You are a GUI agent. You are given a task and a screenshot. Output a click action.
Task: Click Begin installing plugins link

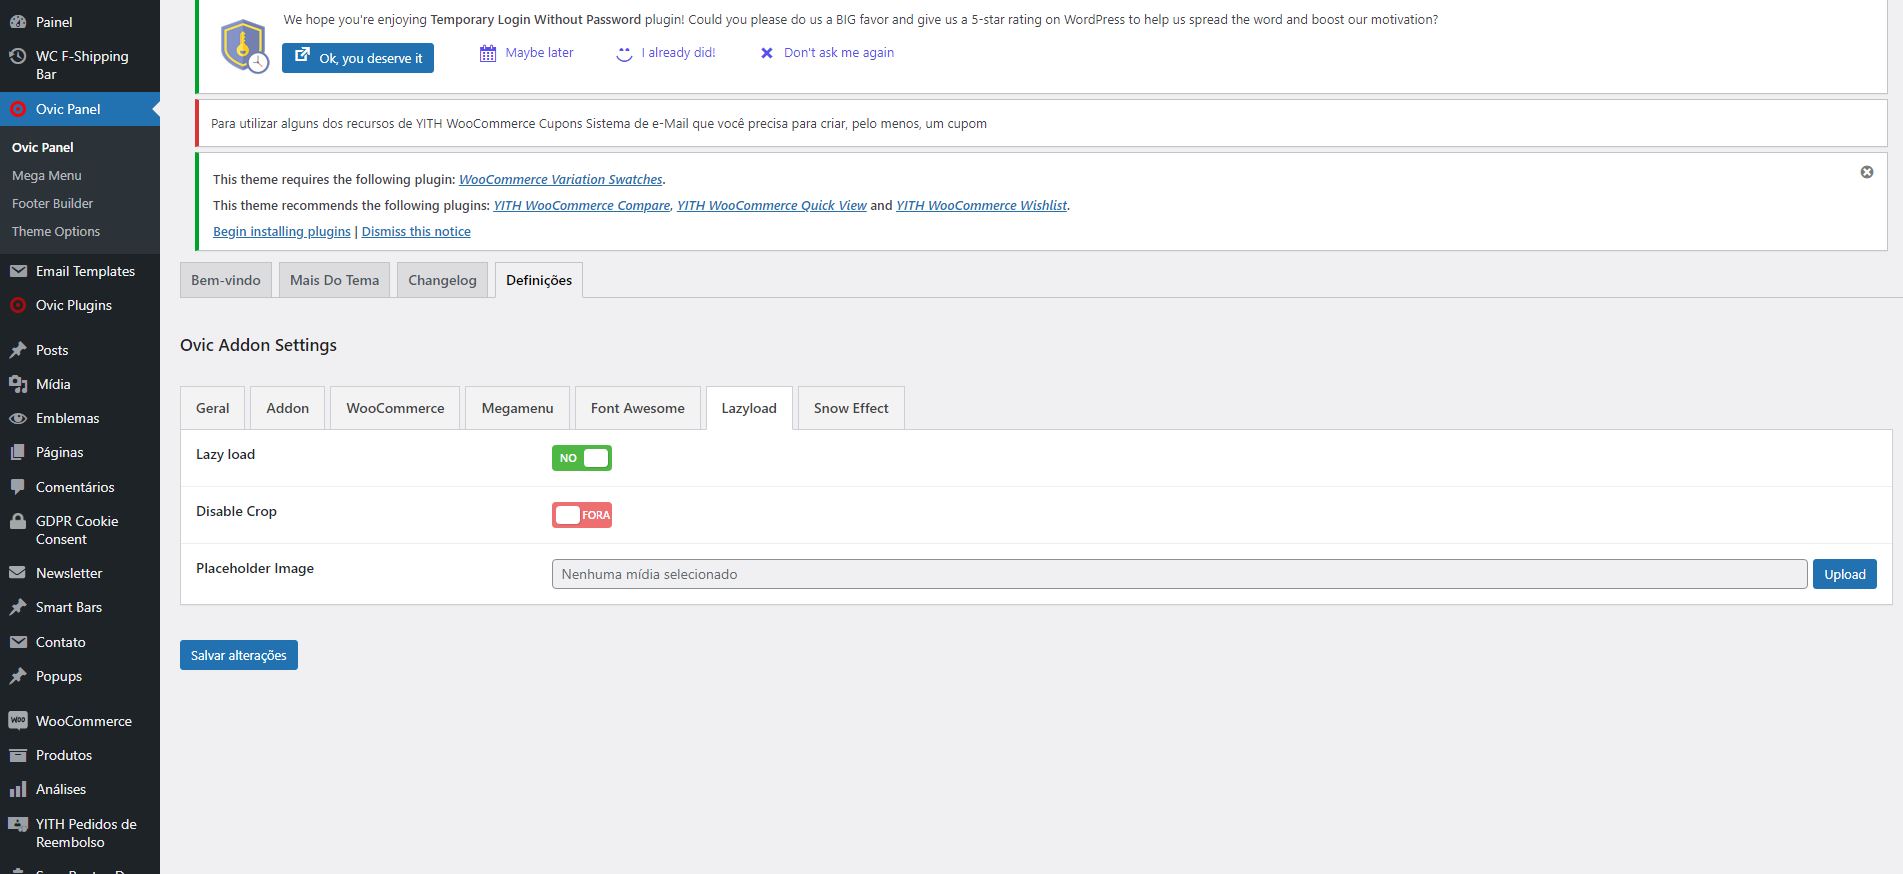pos(282,232)
